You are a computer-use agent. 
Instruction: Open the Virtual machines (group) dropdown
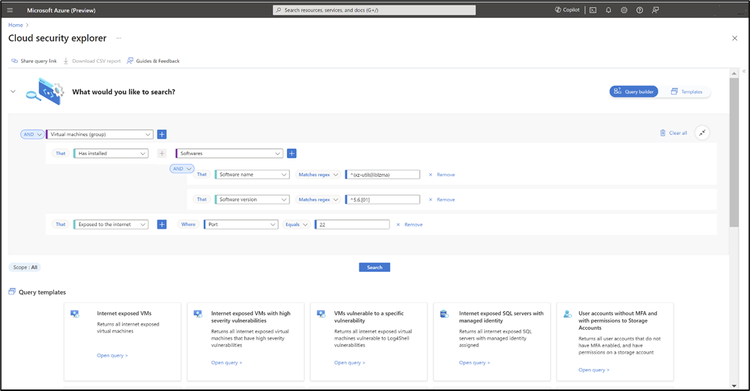pos(99,134)
